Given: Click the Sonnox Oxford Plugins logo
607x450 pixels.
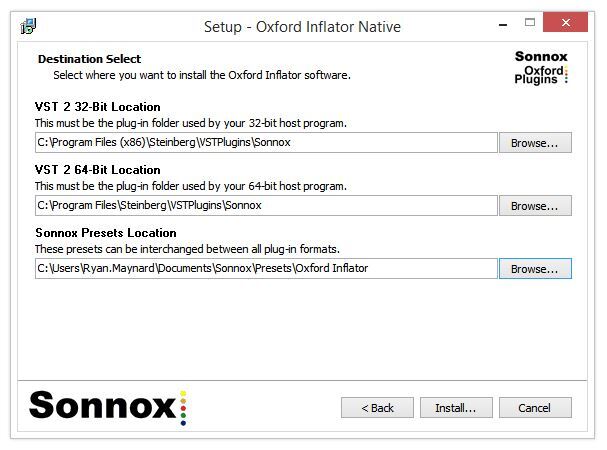Looking at the screenshot, I should click(x=541, y=67).
